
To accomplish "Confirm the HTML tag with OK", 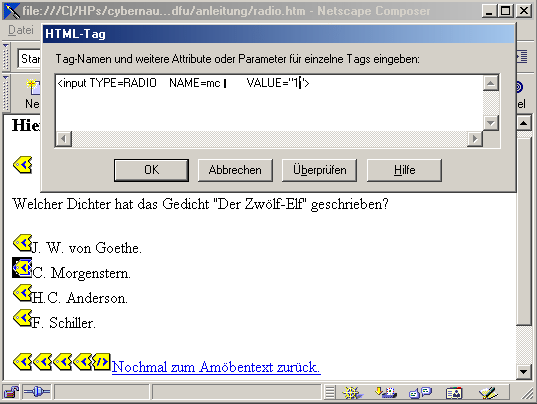I will click(x=151, y=170).
